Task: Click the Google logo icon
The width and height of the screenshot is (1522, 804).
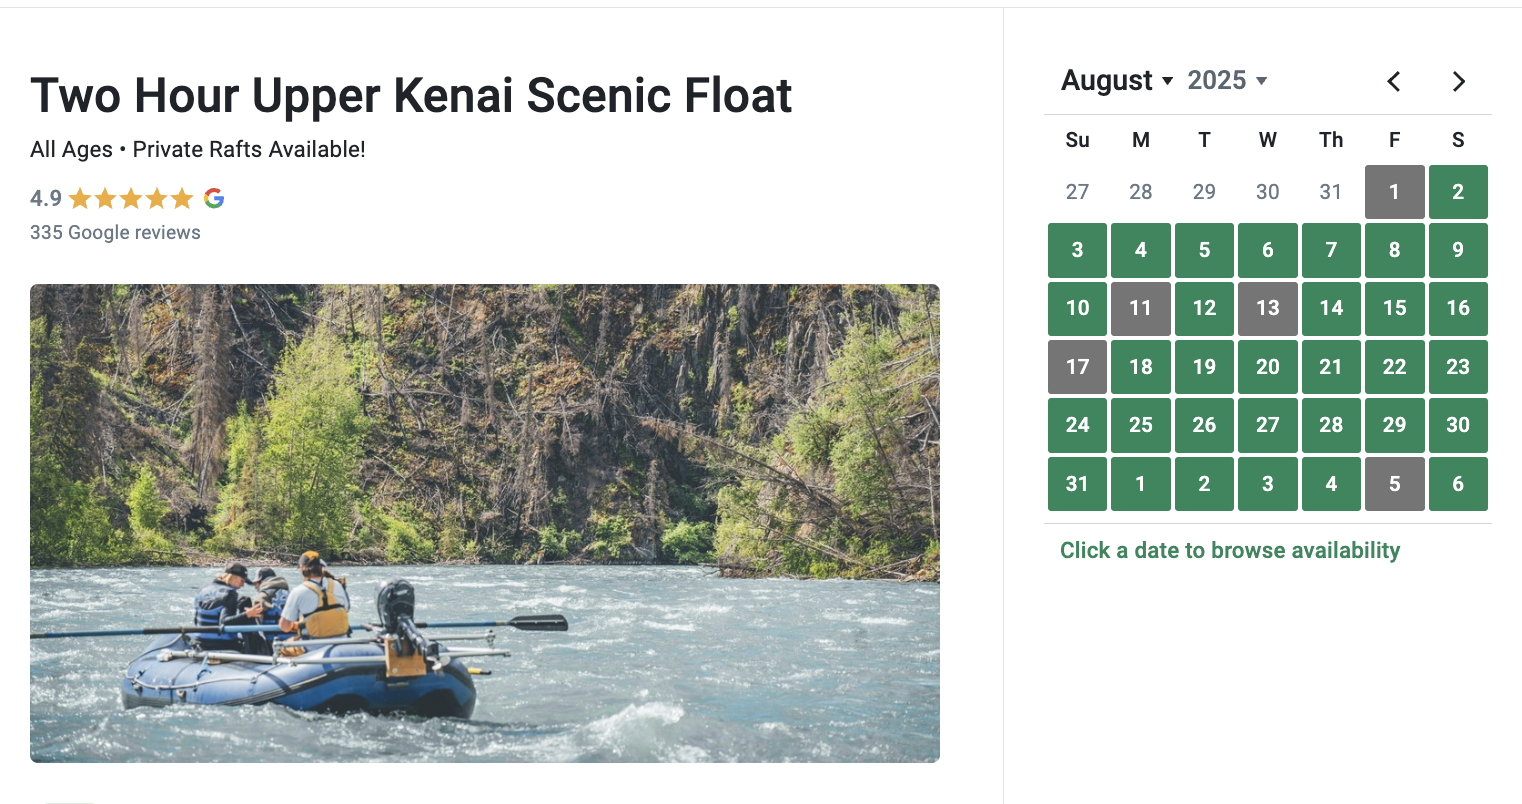Action: tap(214, 198)
